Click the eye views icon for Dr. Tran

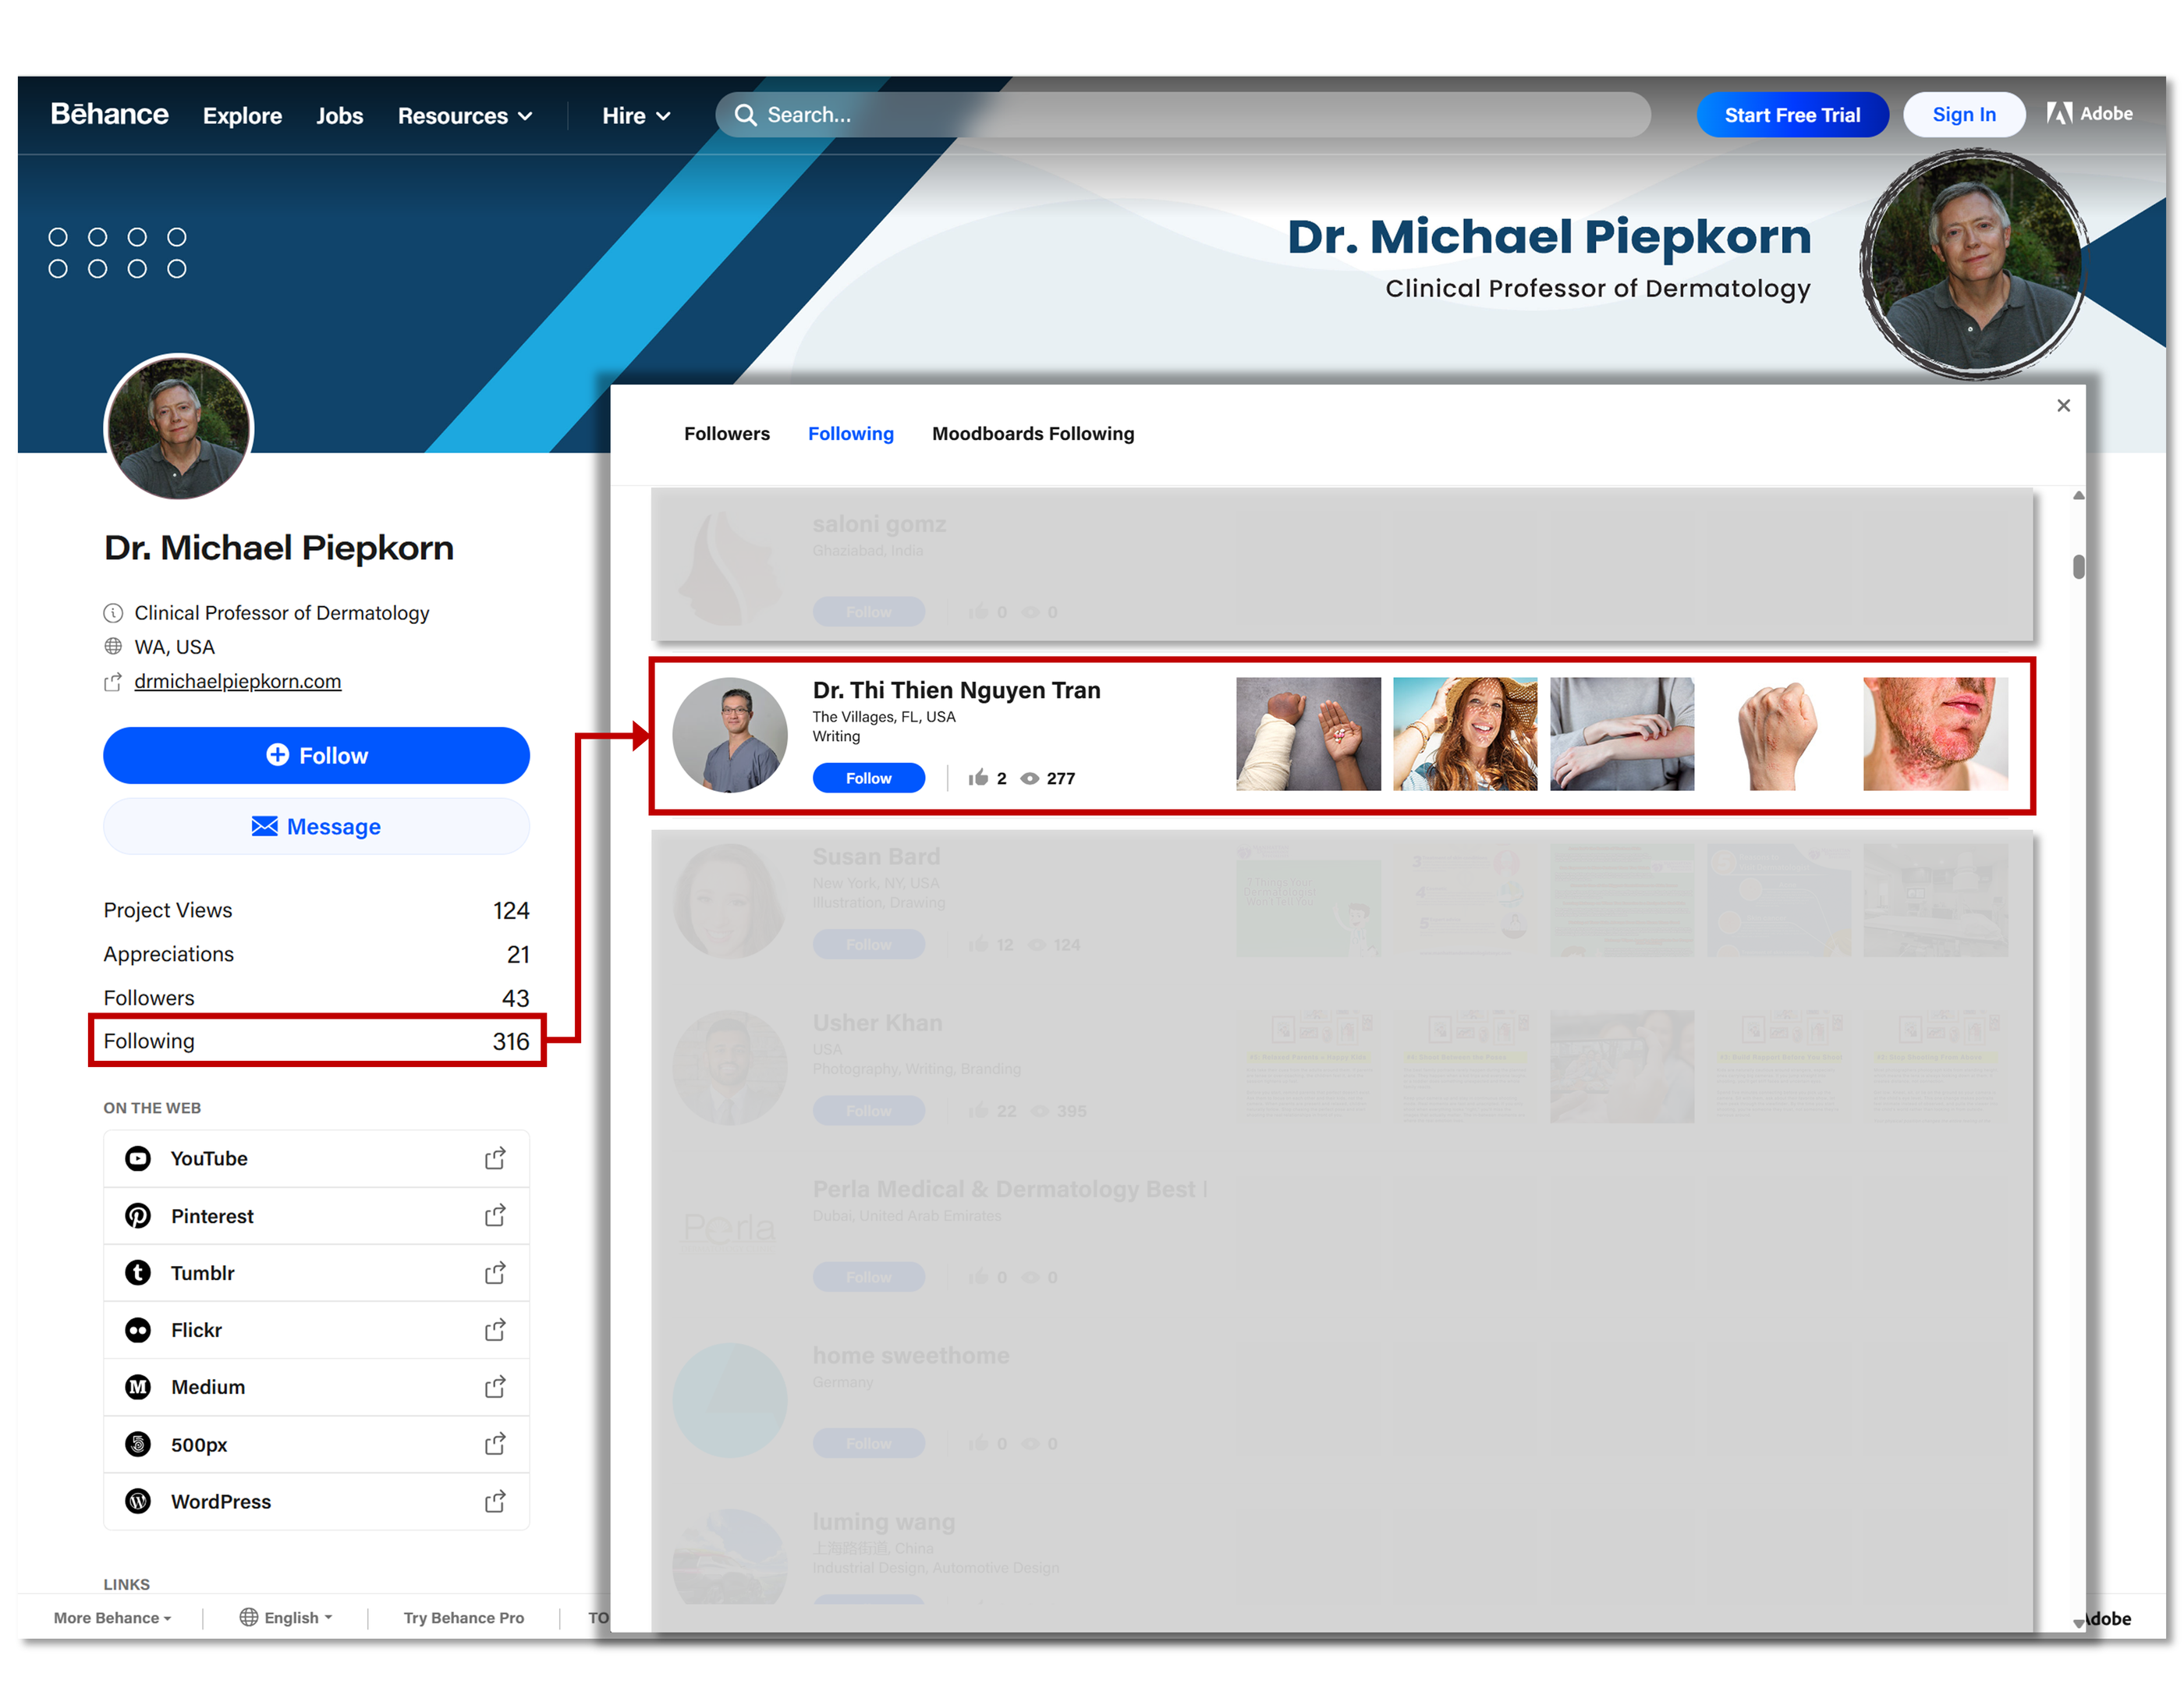[x=1029, y=778]
